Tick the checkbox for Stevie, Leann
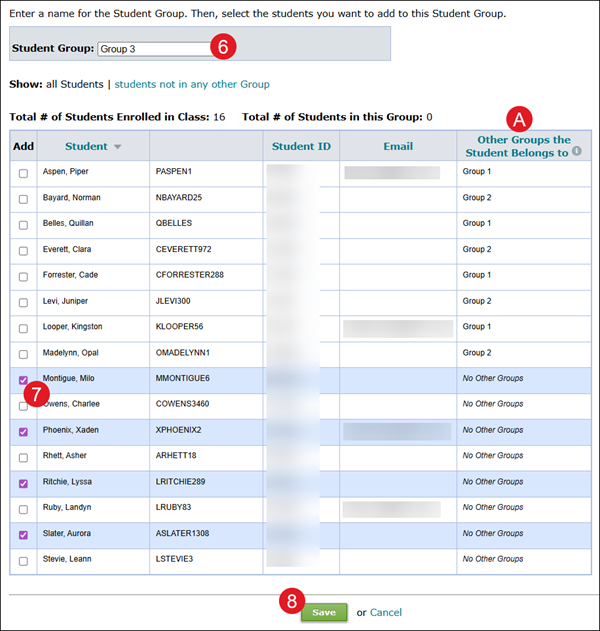The height and width of the screenshot is (631, 600). [x=23, y=561]
